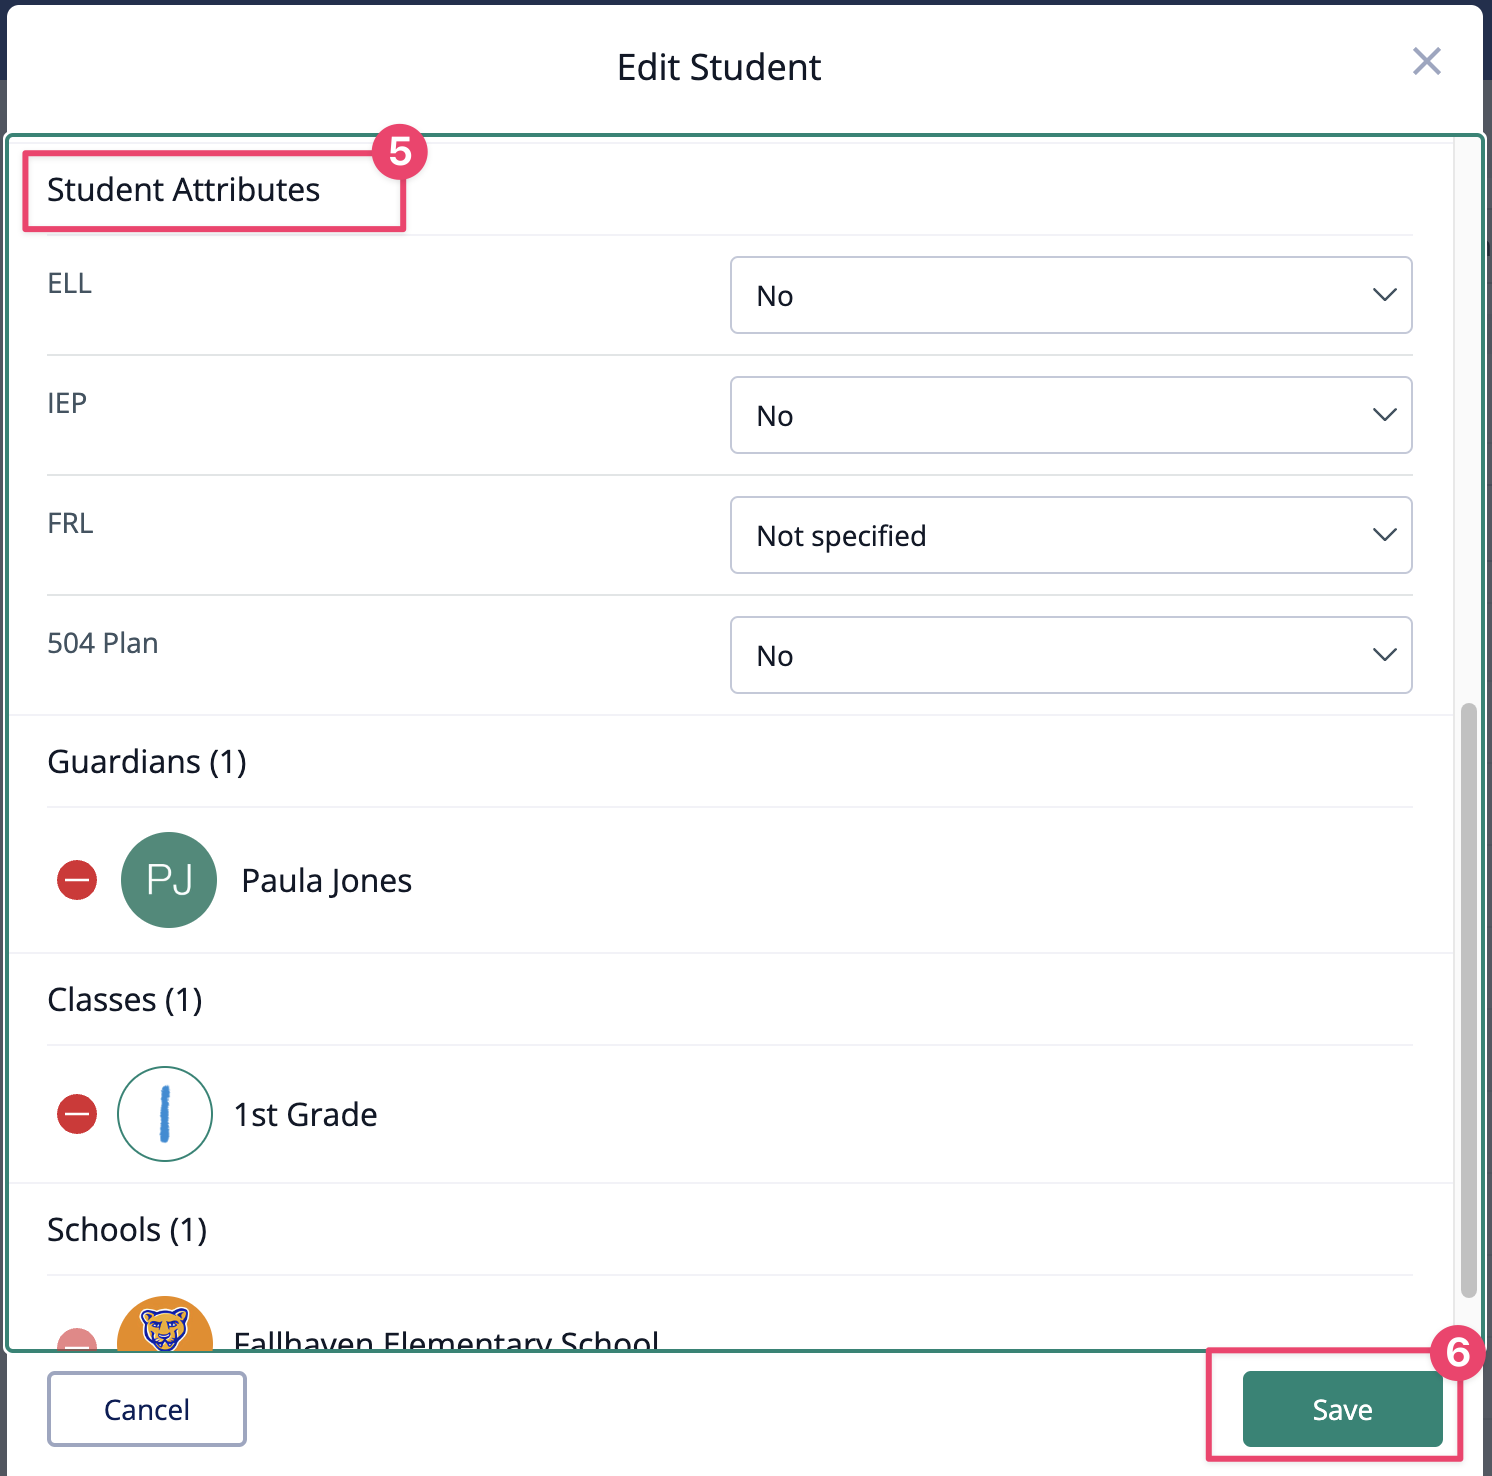Click the Fallhaven Elementary School name
Screen dimensions: 1492x1476
[x=446, y=1339]
